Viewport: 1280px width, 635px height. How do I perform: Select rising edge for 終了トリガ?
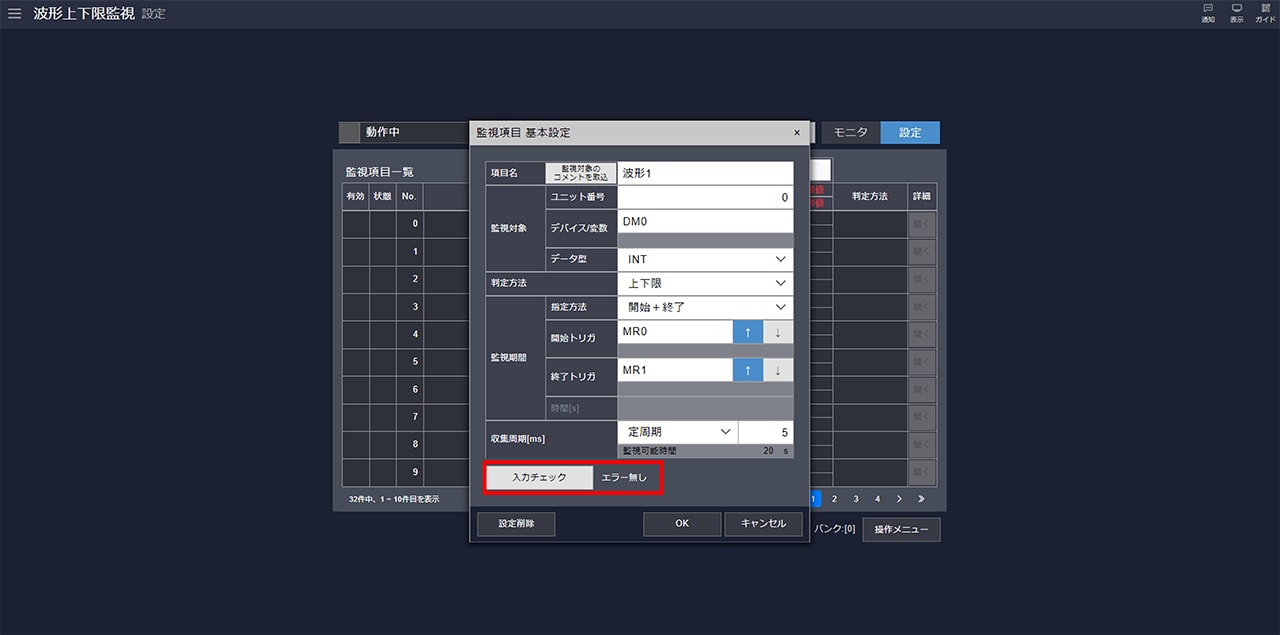click(748, 370)
